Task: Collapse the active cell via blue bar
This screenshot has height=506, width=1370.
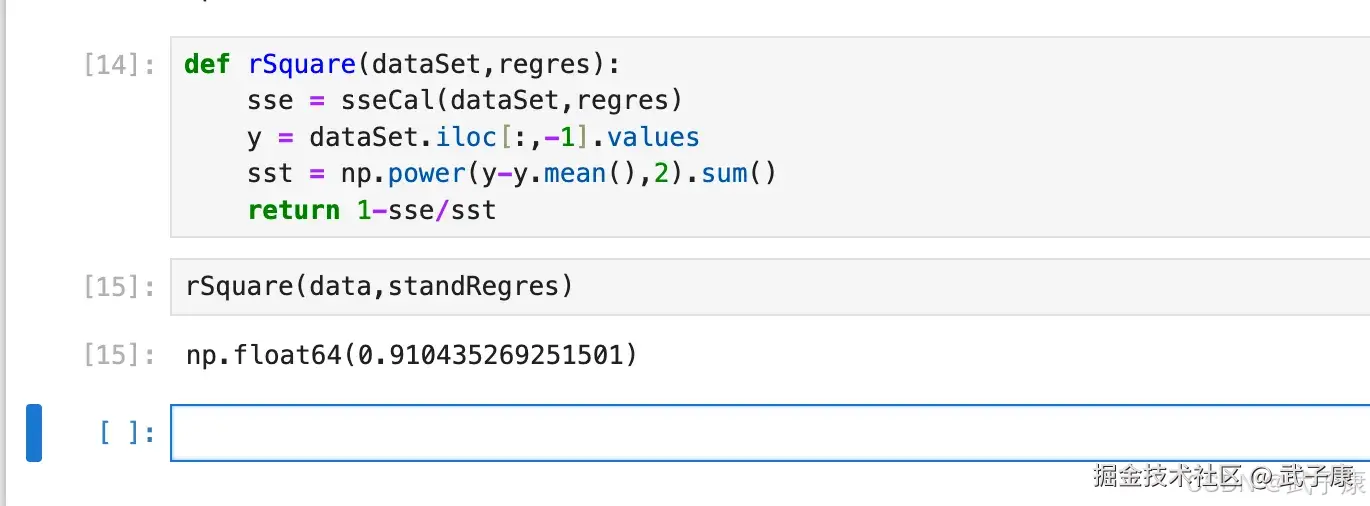Action: (34, 433)
